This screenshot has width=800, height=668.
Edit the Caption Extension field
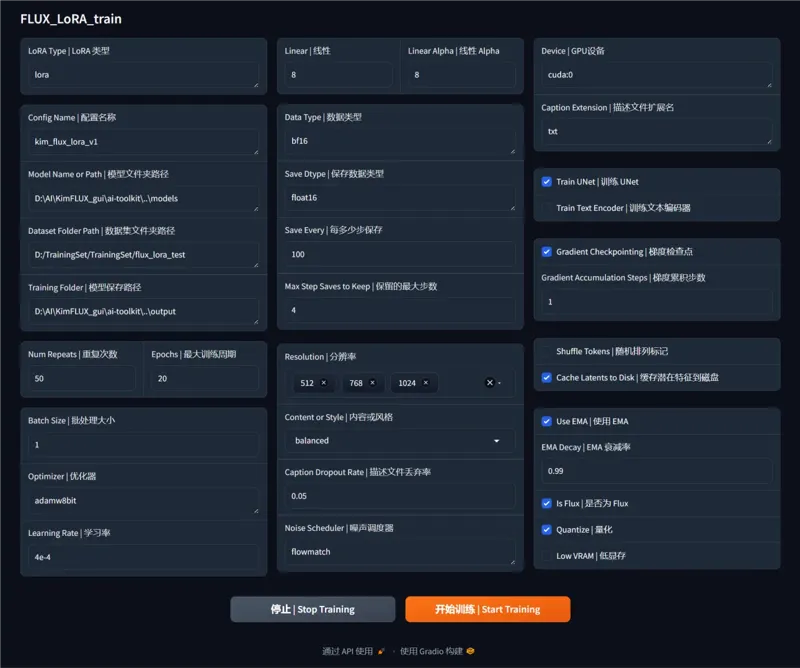pos(657,131)
